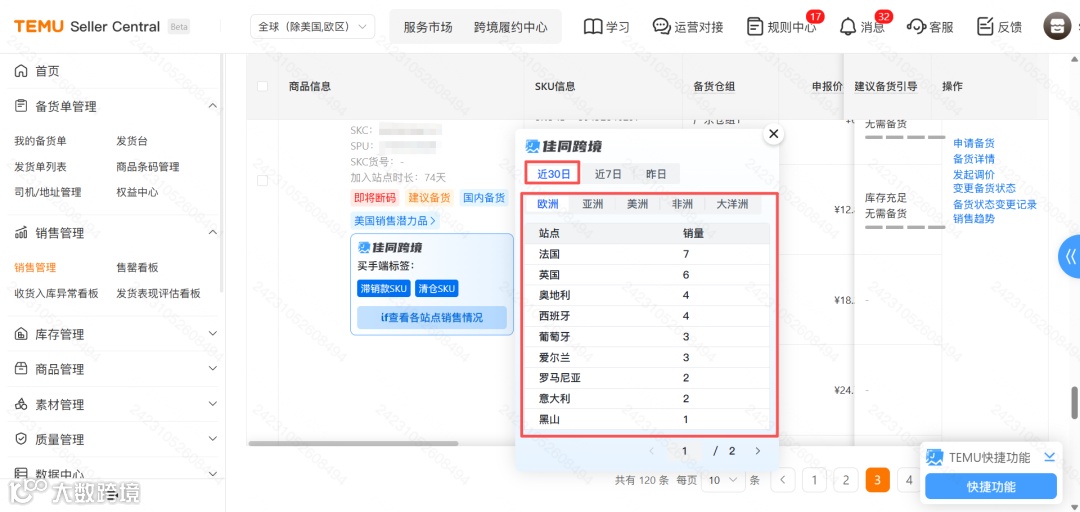This screenshot has height=512, width=1080.
Task: Expand the 素材管理 menu section
Action: tap(213, 405)
